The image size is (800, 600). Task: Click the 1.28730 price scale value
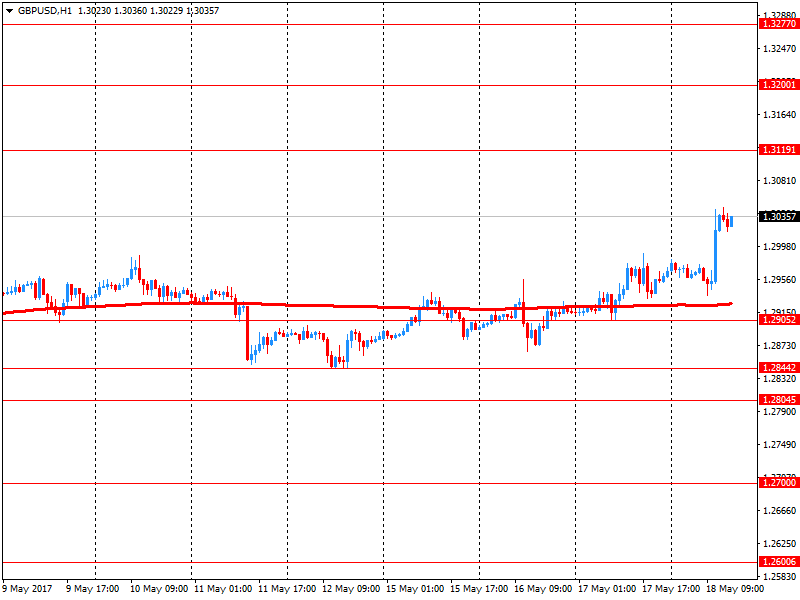click(x=780, y=346)
